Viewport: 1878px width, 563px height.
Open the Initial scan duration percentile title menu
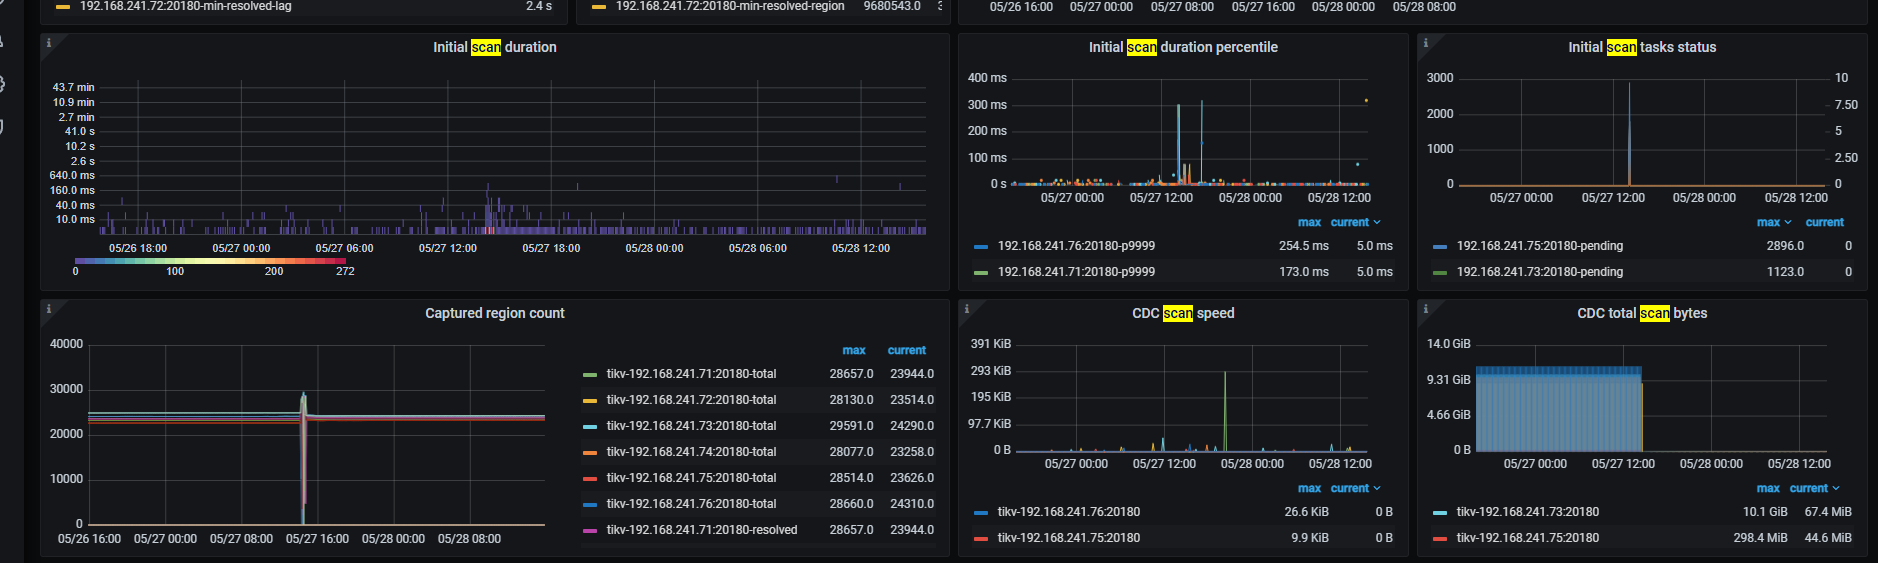click(1183, 47)
